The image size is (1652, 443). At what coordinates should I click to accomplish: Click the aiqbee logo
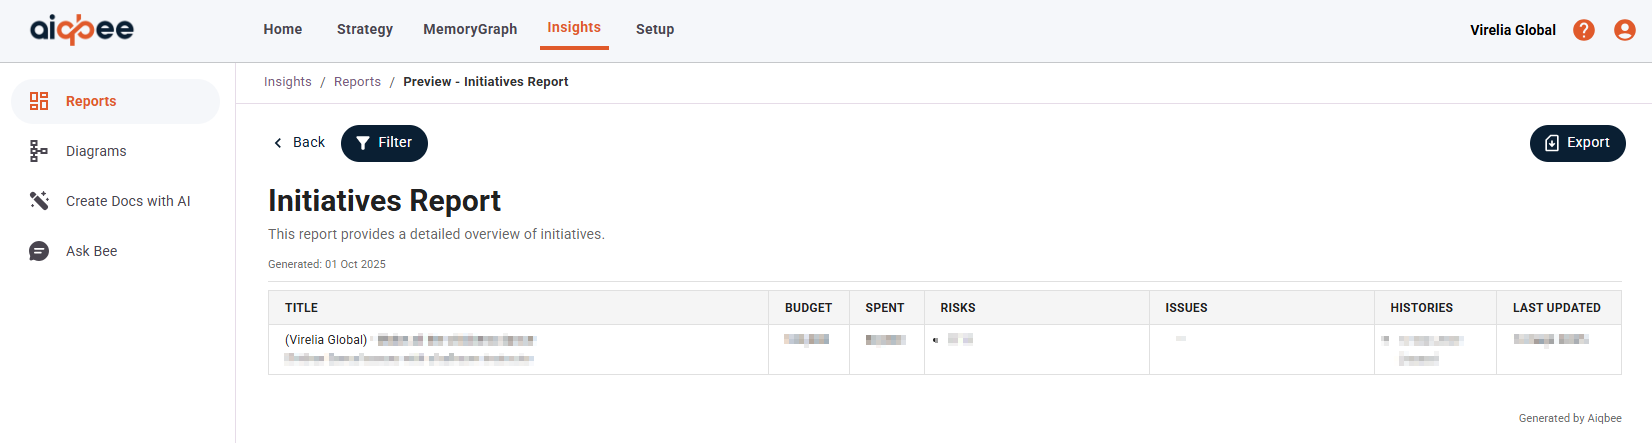[82, 30]
